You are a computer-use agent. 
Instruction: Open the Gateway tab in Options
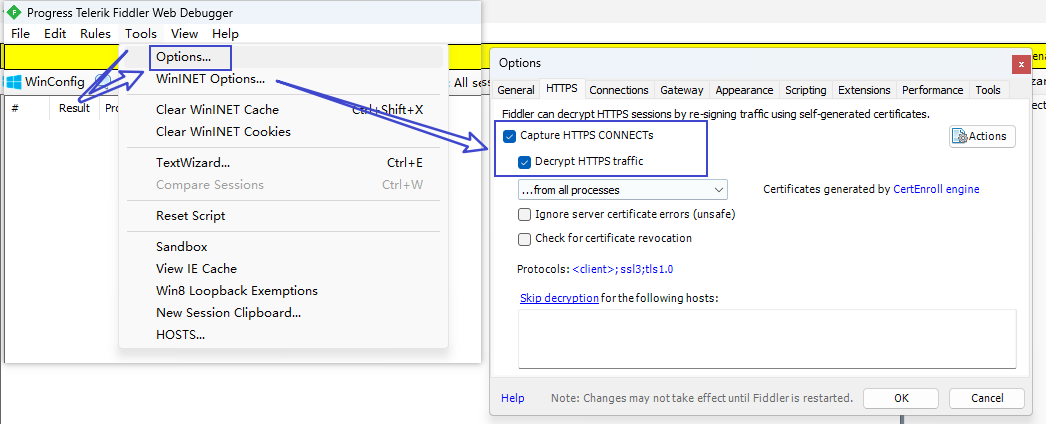681,90
